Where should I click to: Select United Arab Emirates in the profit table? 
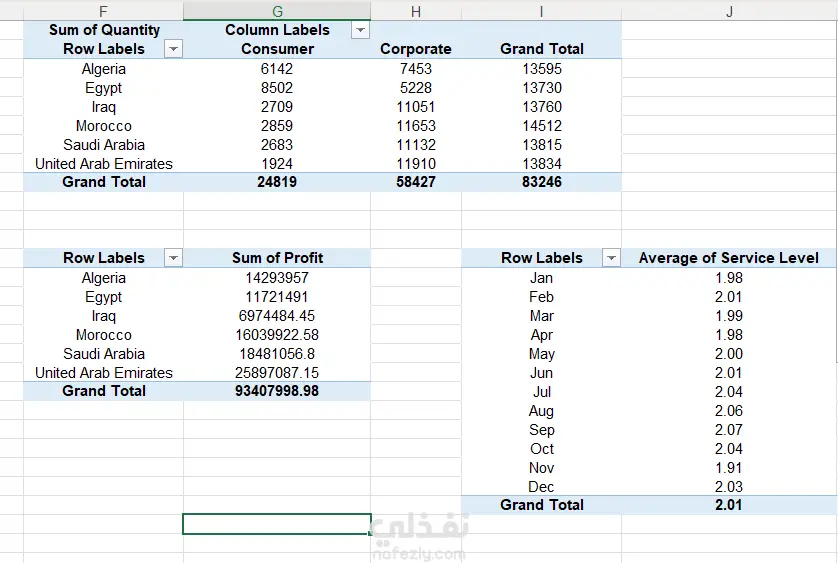coord(104,373)
